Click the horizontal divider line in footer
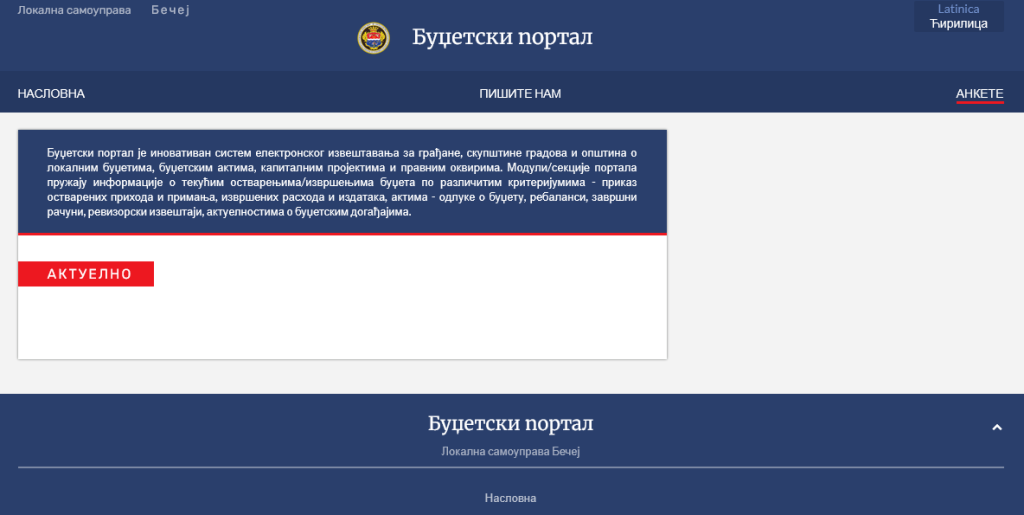 [510, 467]
